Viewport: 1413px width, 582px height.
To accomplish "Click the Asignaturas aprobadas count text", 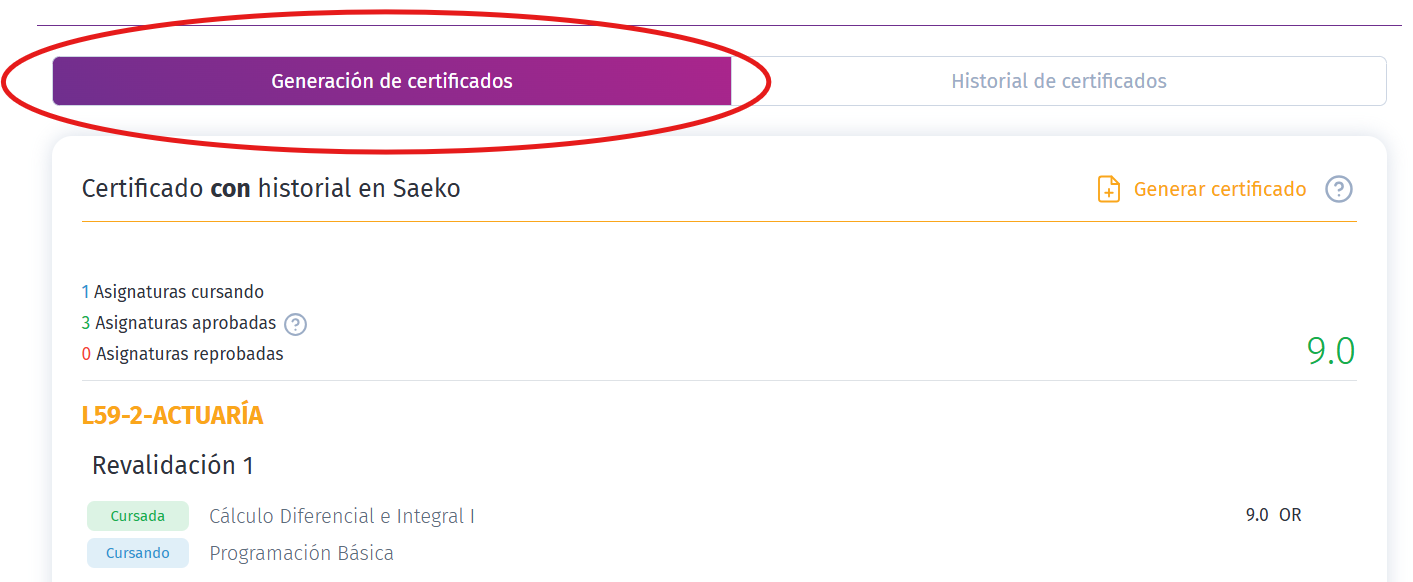I will pos(180,323).
